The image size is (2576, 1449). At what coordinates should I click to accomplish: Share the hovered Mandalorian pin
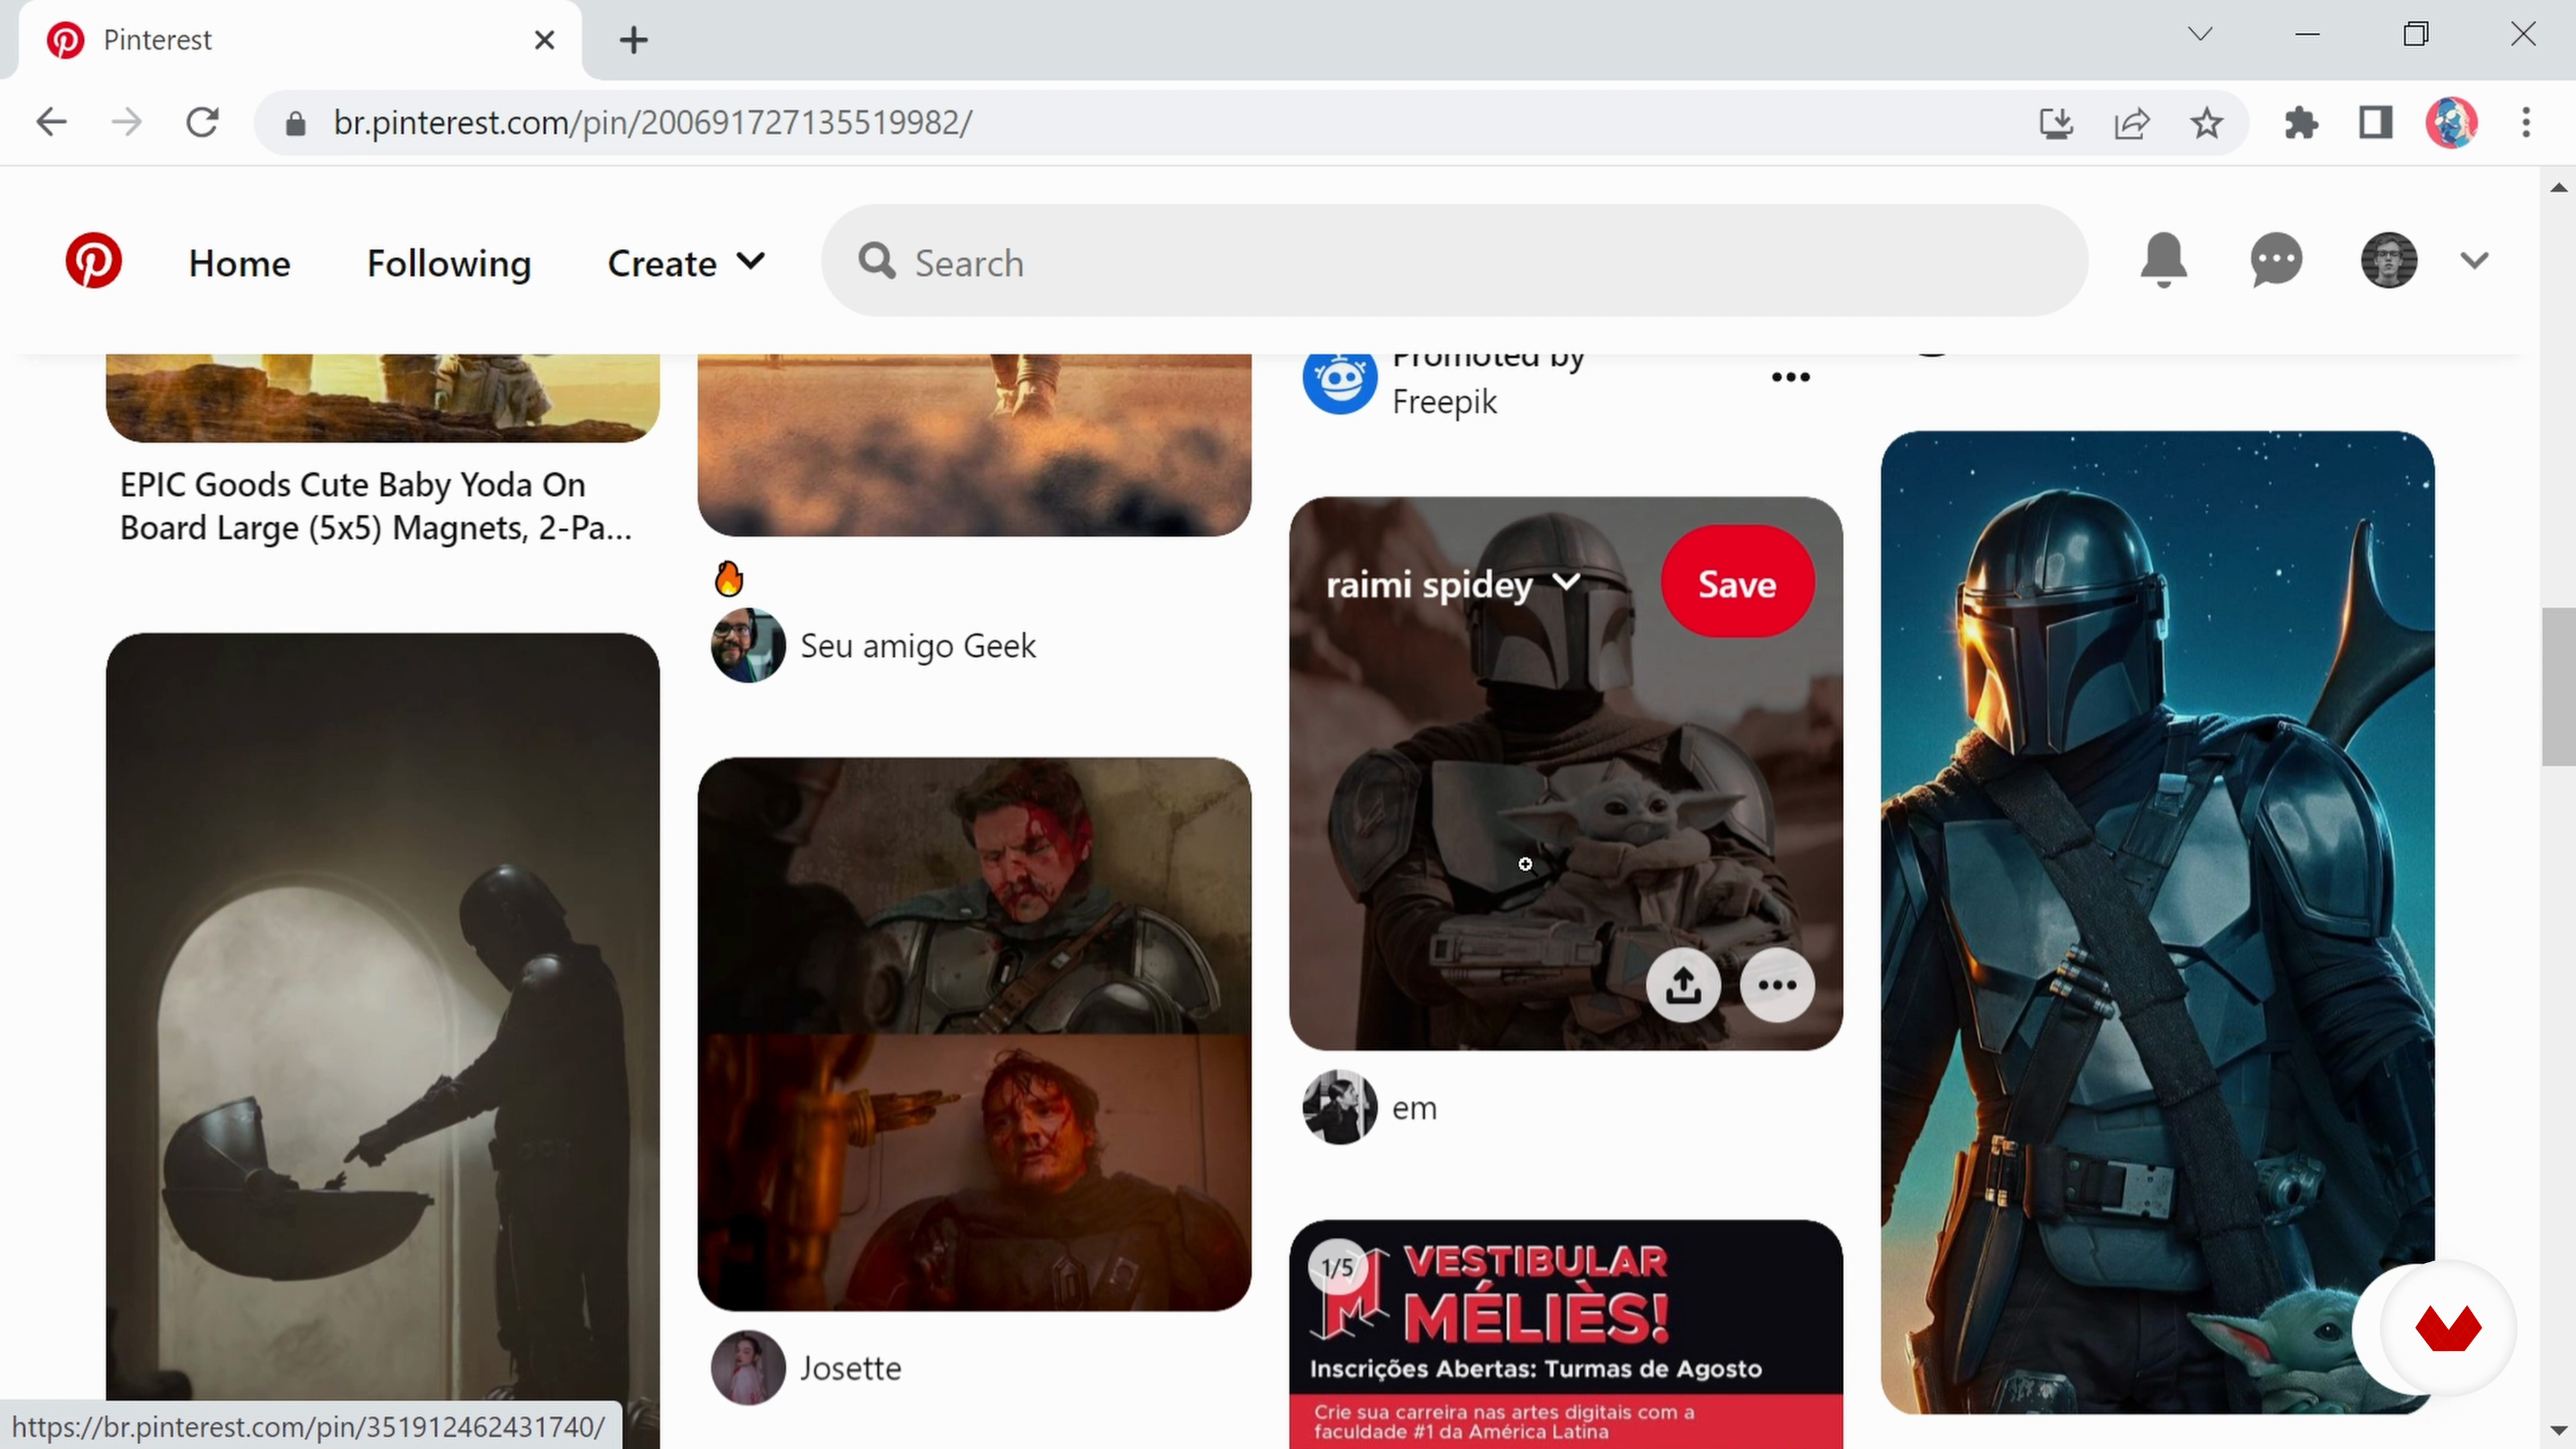pyautogui.click(x=1683, y=985)
